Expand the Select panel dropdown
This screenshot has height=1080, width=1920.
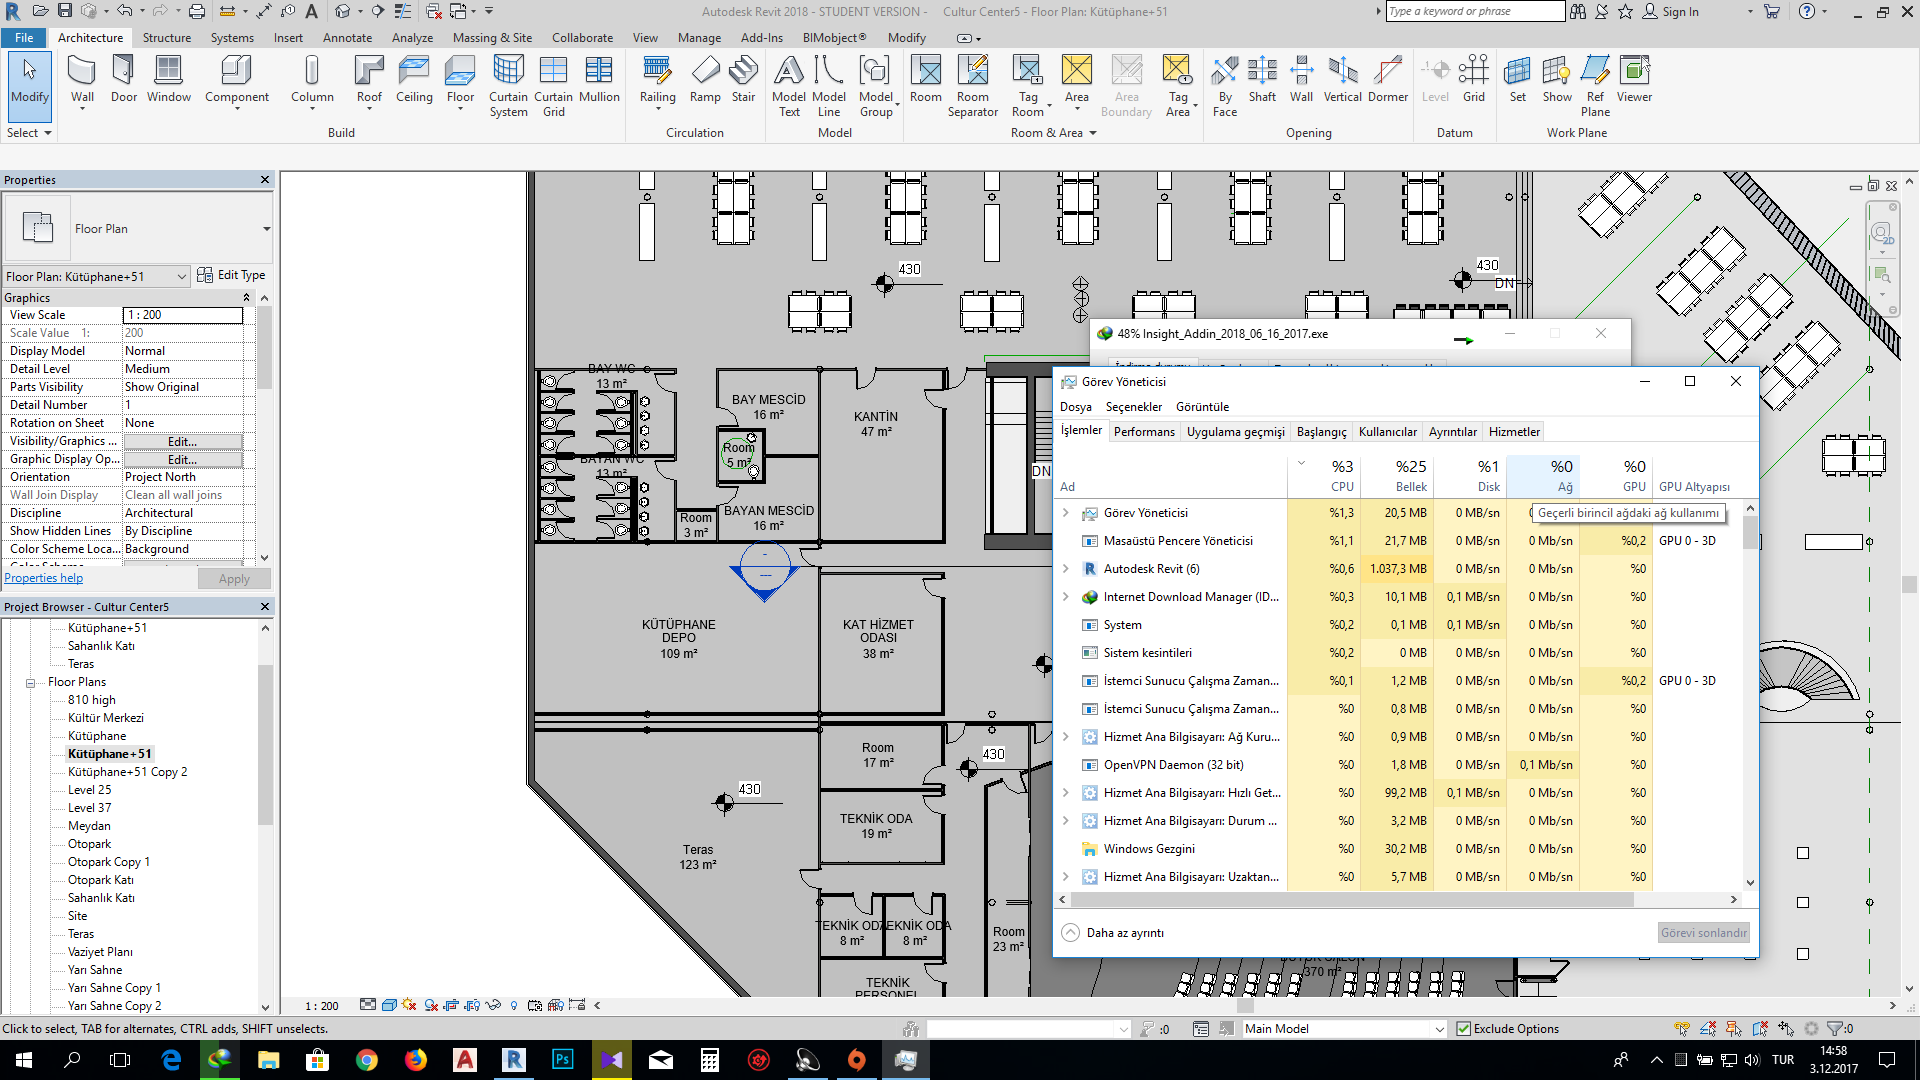click(x=29, y=132)
